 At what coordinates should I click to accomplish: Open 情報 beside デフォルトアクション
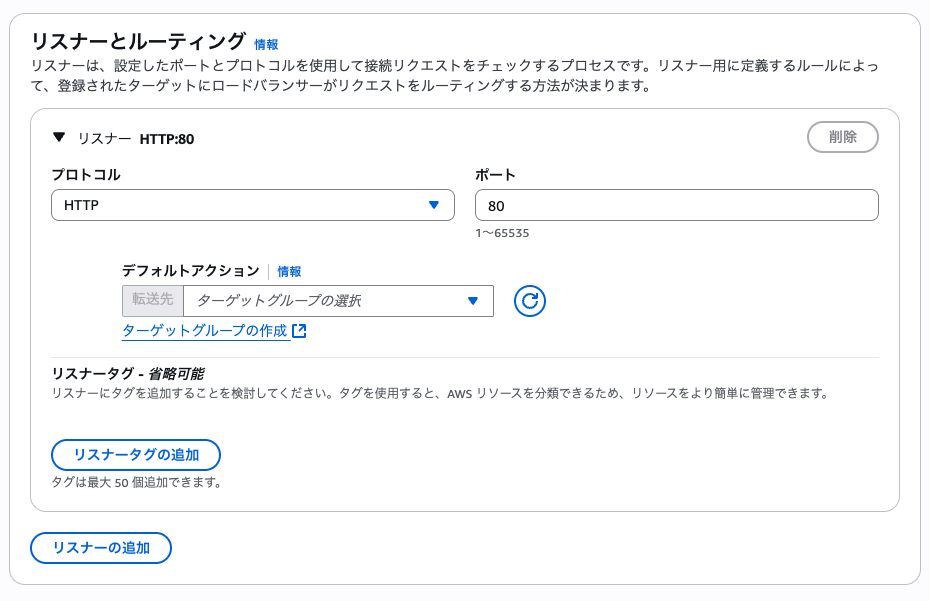click(x=289, y=271)
